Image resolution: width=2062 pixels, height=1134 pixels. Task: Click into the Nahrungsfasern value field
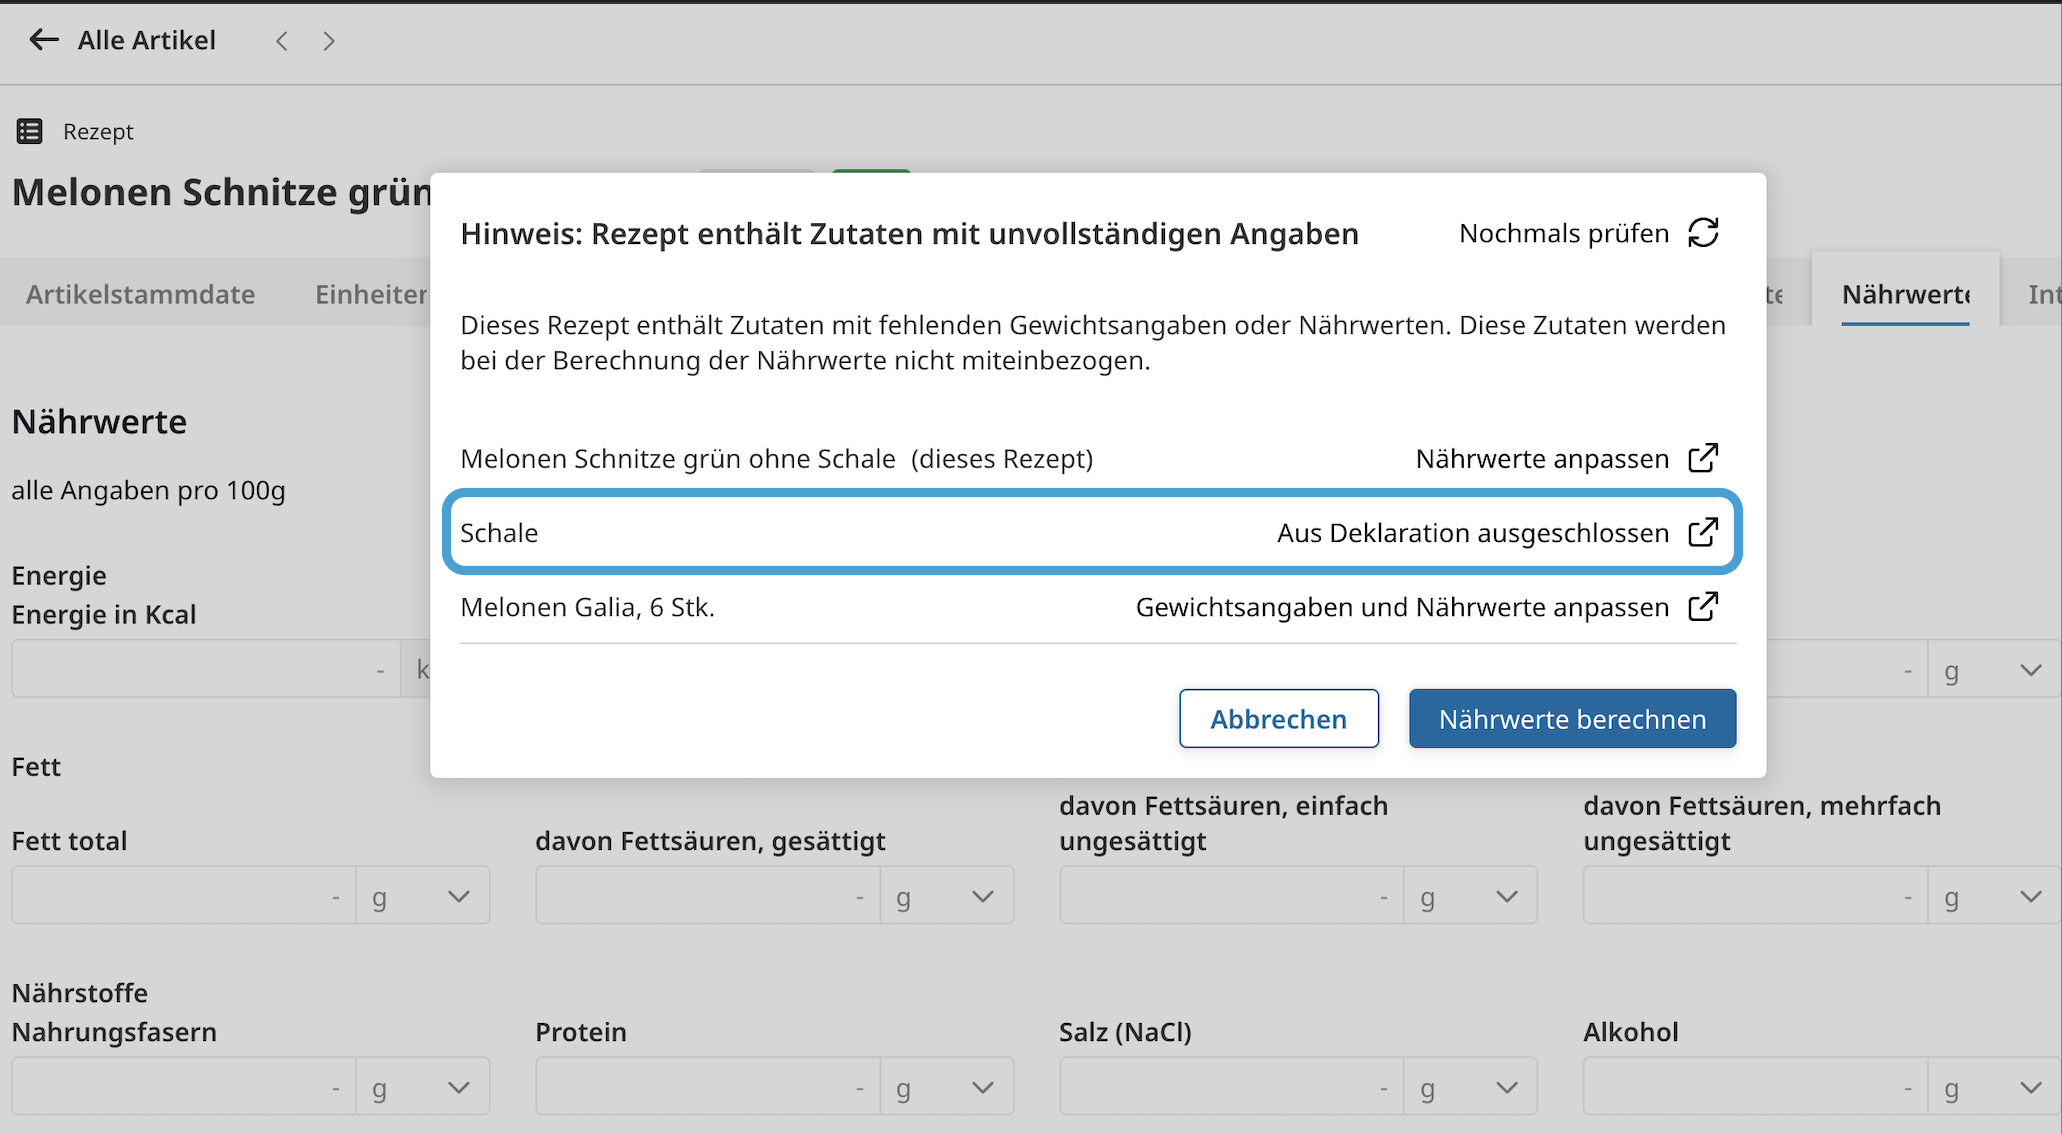click(183, 1087)
